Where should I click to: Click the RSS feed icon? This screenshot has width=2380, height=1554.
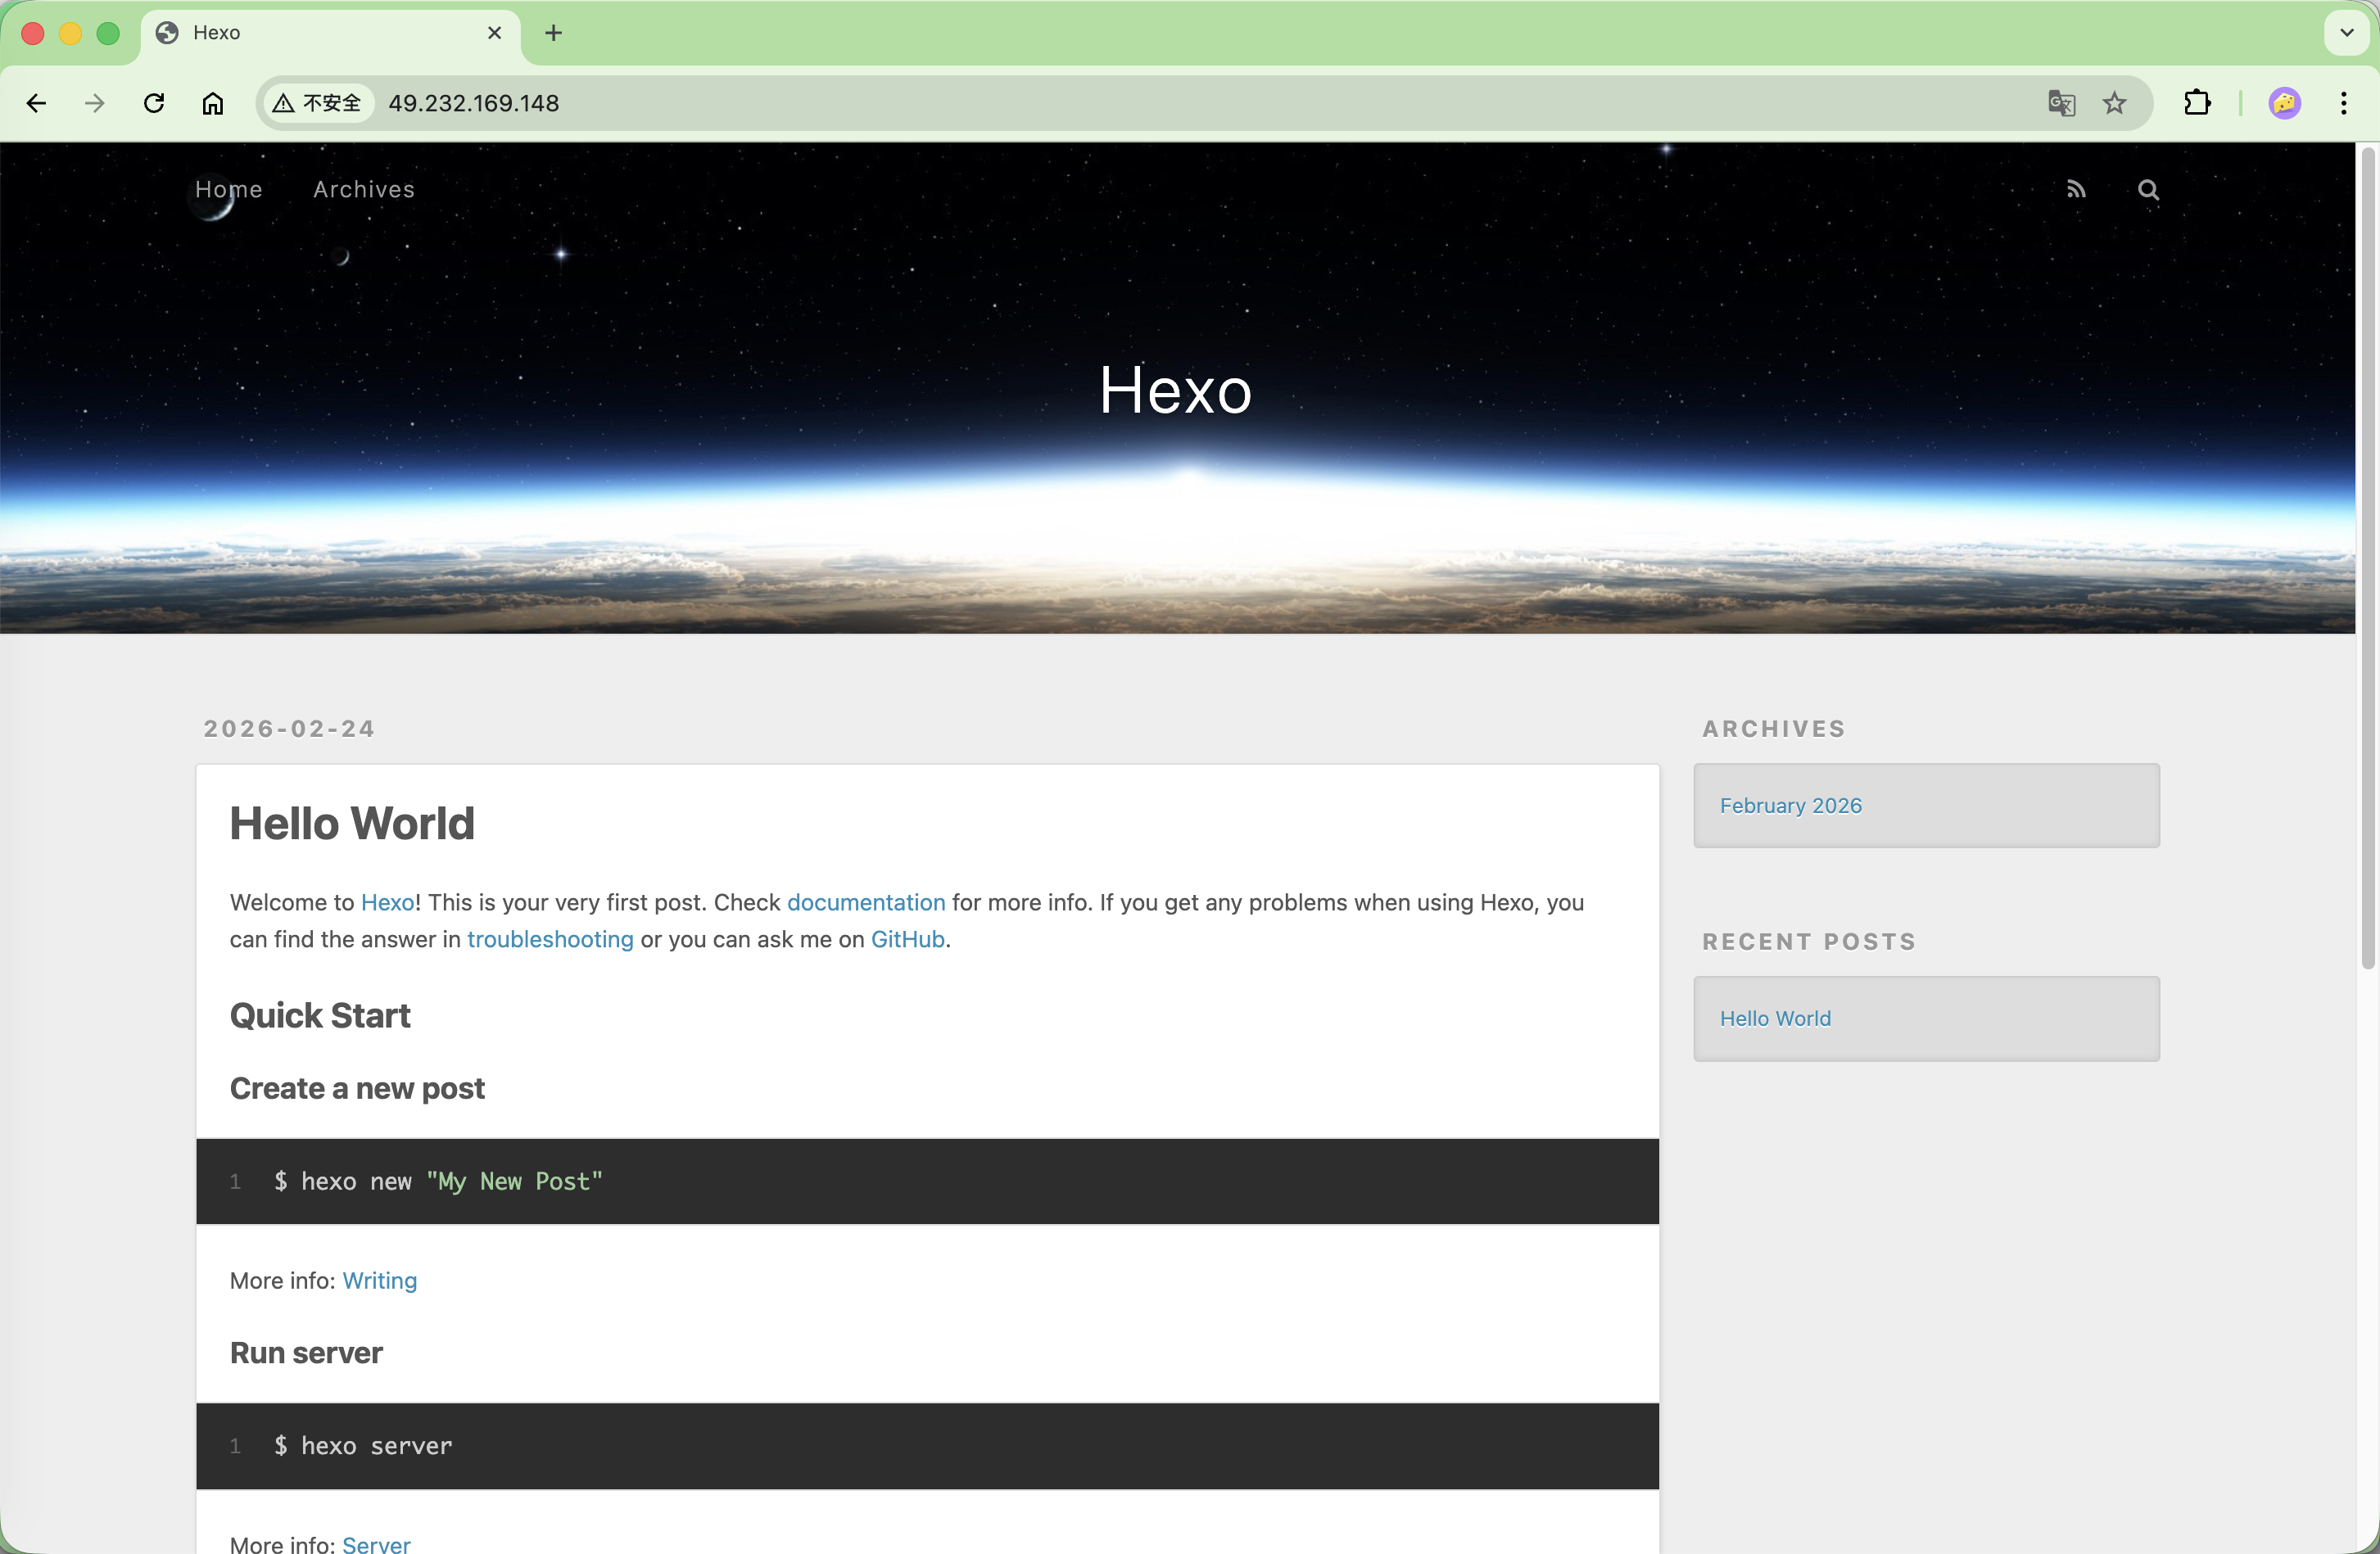(2076, 190)
